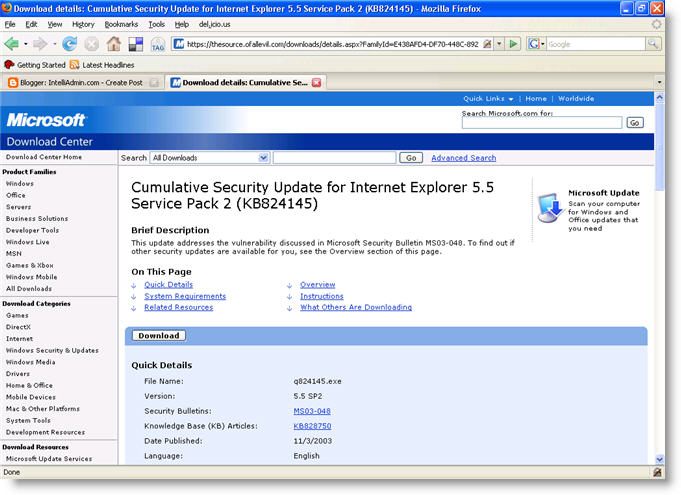Image resolution: width=681 pixels, height=495 pixels.
Task: Open the All Downloads combo box
Action: pos(209,158)
